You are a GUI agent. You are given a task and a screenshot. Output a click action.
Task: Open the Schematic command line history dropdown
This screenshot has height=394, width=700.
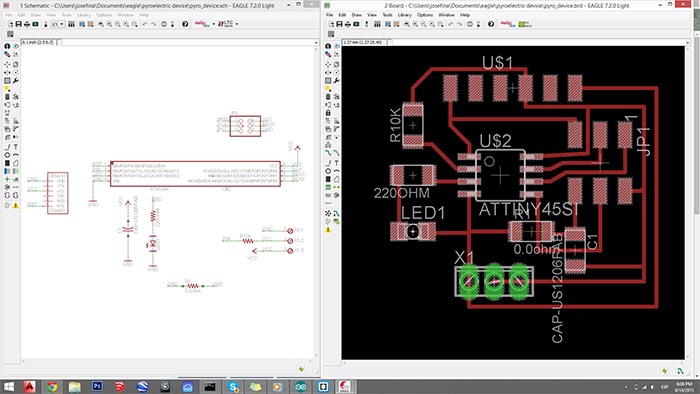tap(316, 42)
